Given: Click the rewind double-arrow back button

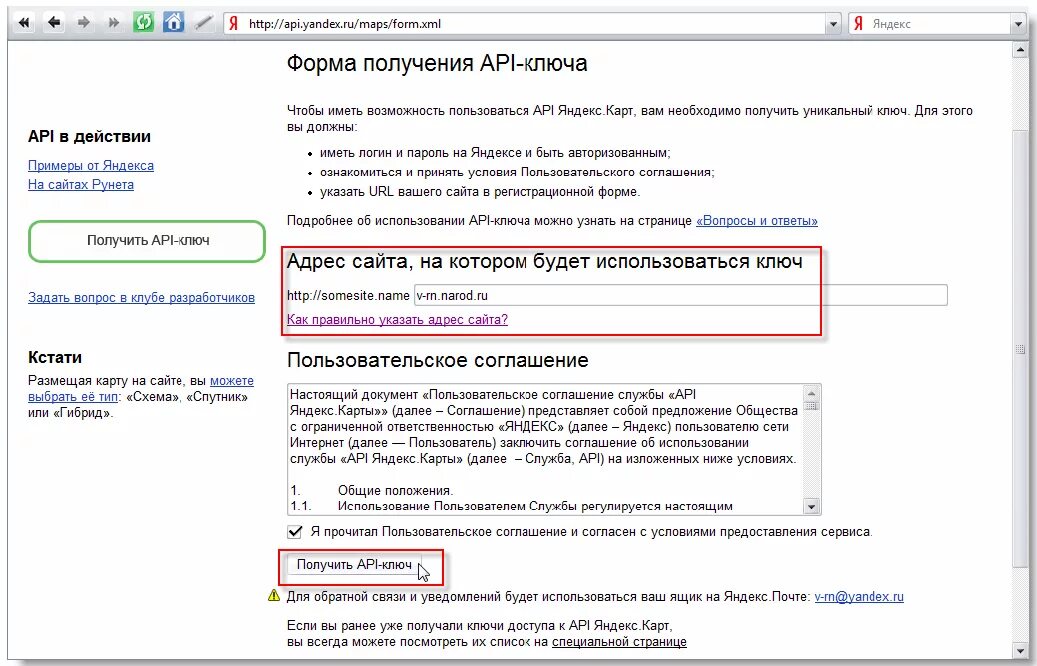Looking at the screenshot, I should 24,23.
